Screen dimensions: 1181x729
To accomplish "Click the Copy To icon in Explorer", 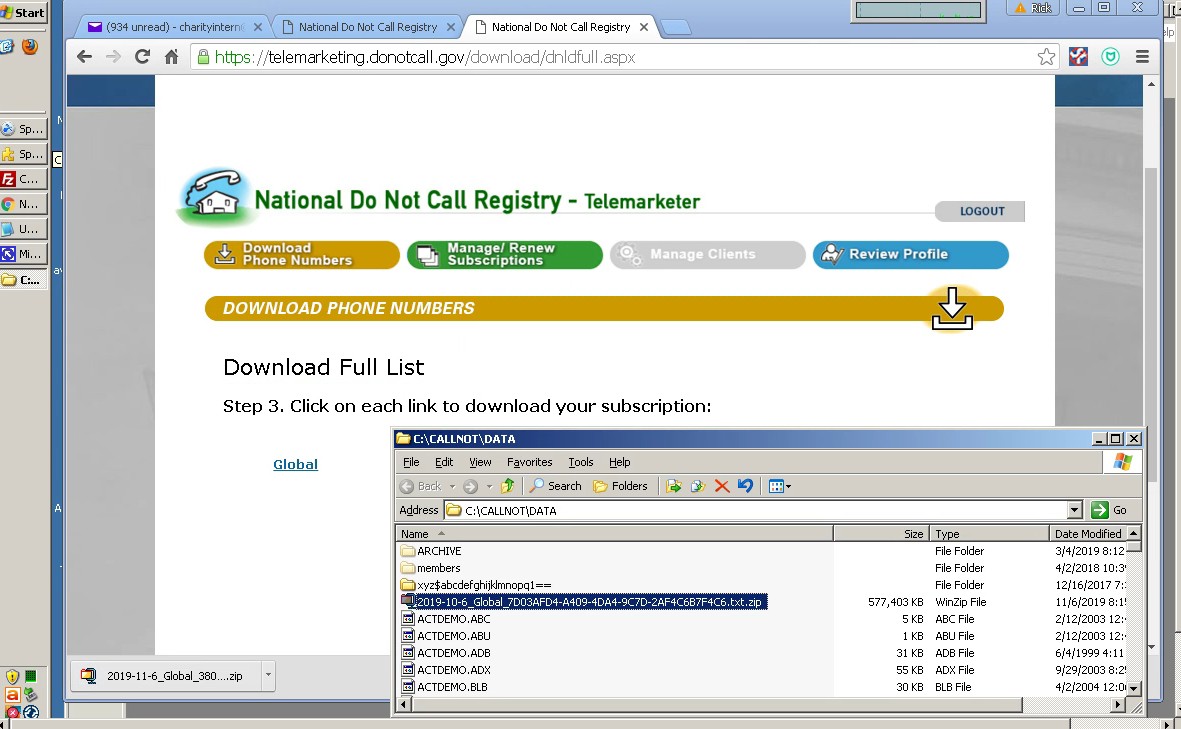I will (697, 487).
